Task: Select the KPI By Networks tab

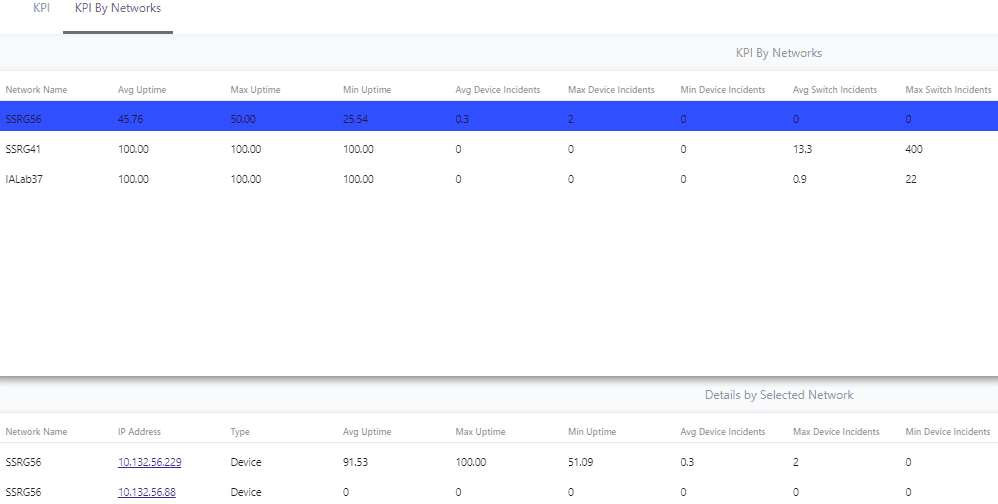Action: [x=118, y=9]
